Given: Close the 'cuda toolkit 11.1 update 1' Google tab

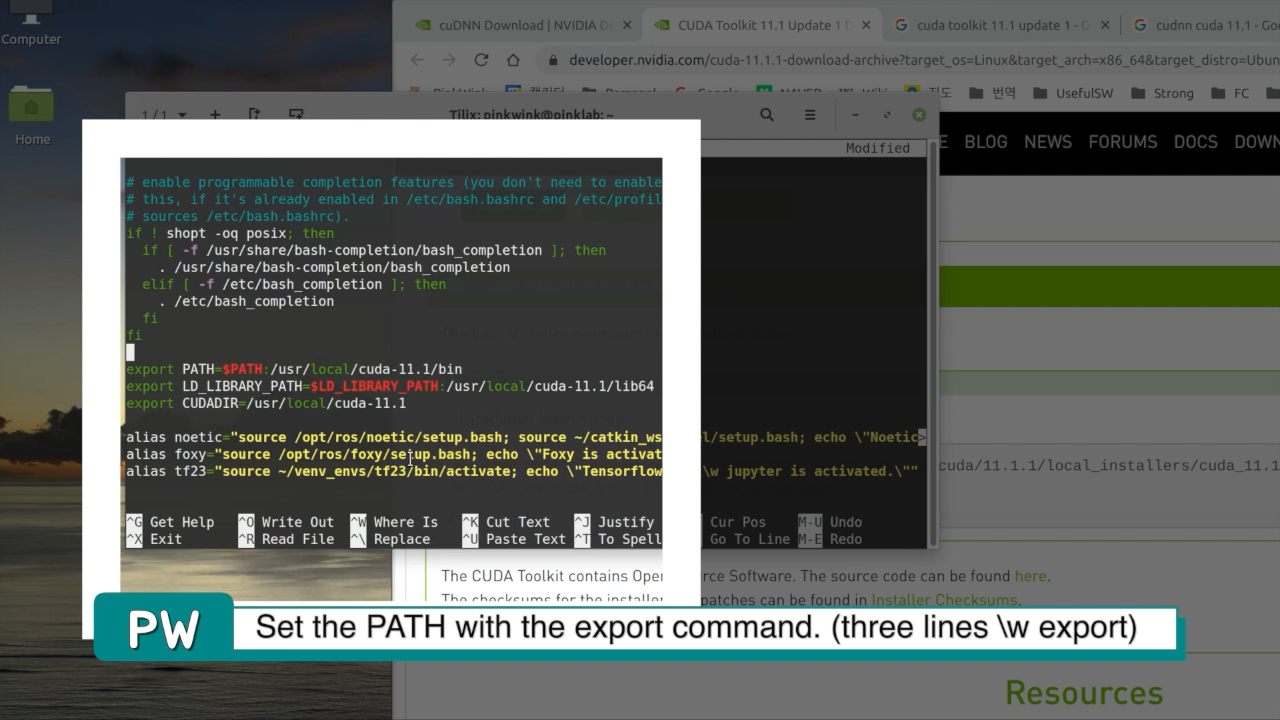Looking at the screenshot, I should tap(1104, 26).
